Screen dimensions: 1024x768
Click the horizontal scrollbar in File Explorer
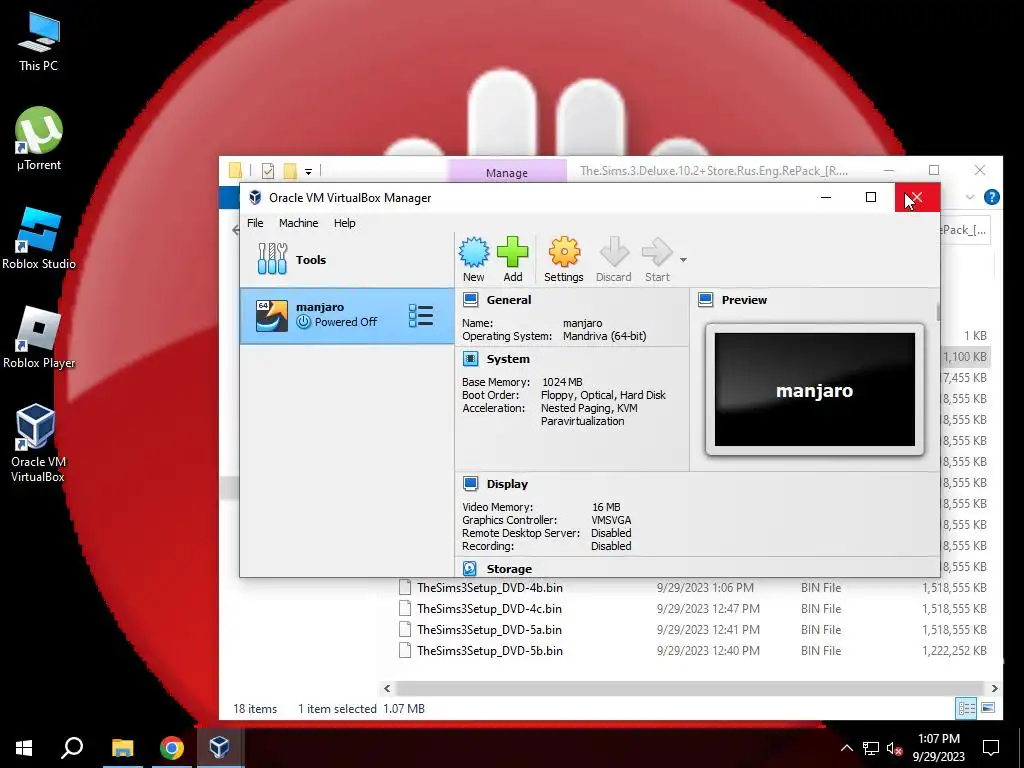(689, 688)
